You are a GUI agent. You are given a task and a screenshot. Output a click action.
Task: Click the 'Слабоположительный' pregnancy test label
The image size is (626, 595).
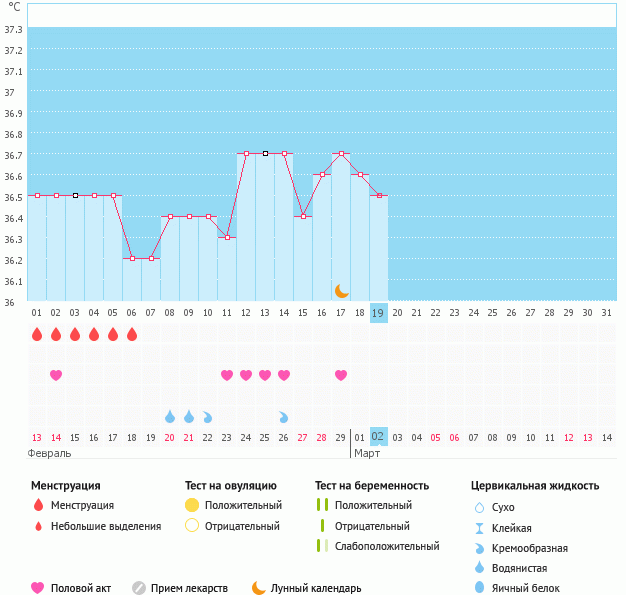tap(387, 546)
